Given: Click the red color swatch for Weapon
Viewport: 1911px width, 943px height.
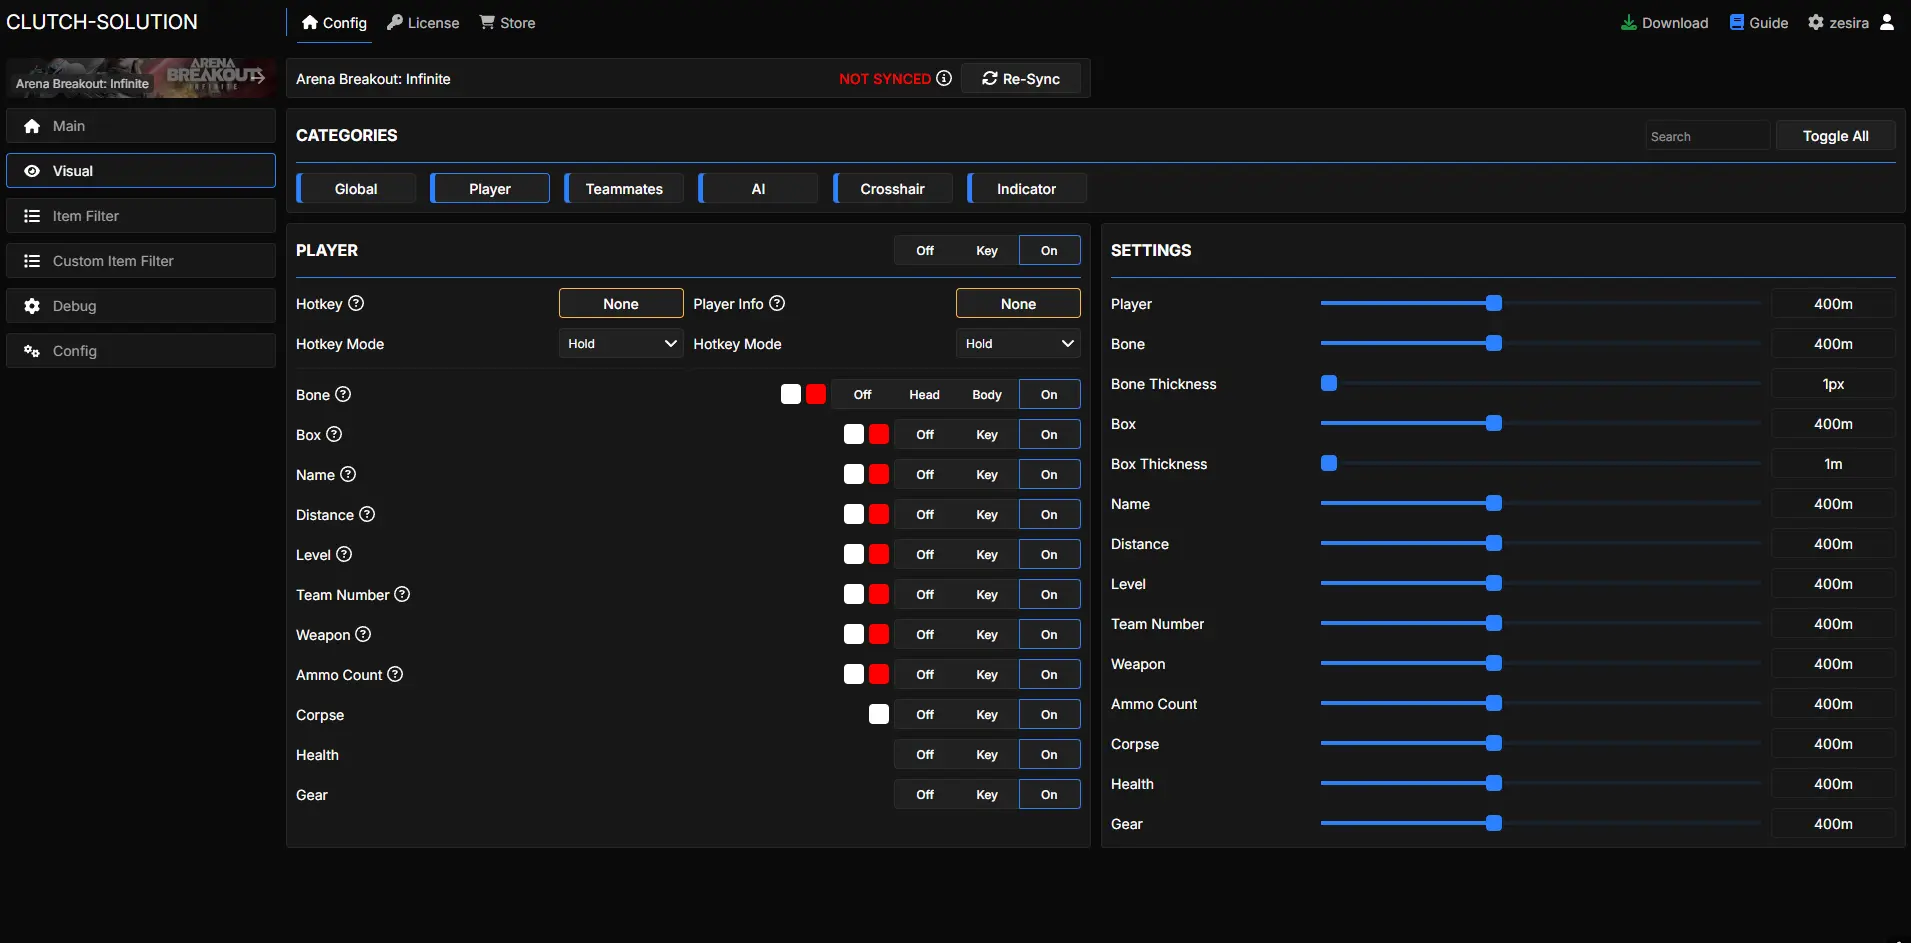Looking at the screenshot, I should tap(879, 634).
